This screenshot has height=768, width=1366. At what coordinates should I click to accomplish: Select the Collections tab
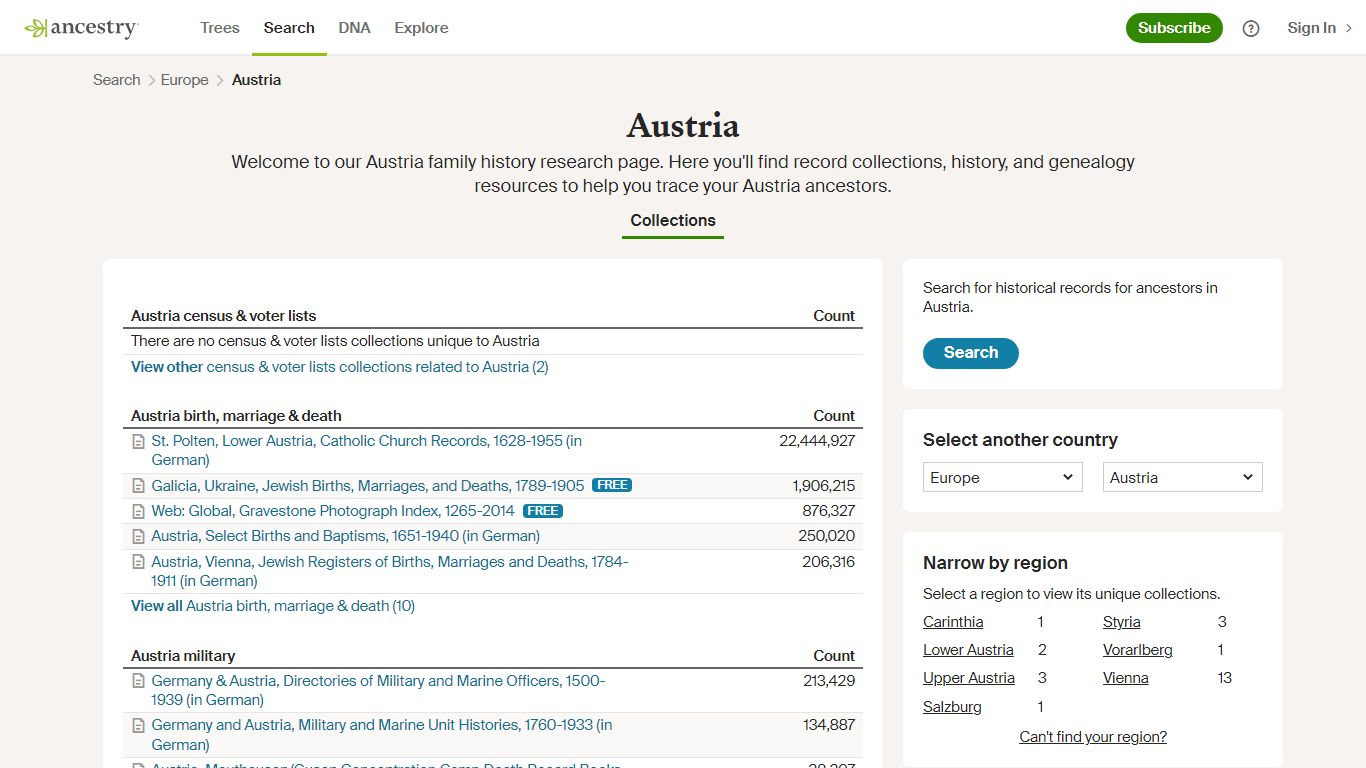[673, 220]
